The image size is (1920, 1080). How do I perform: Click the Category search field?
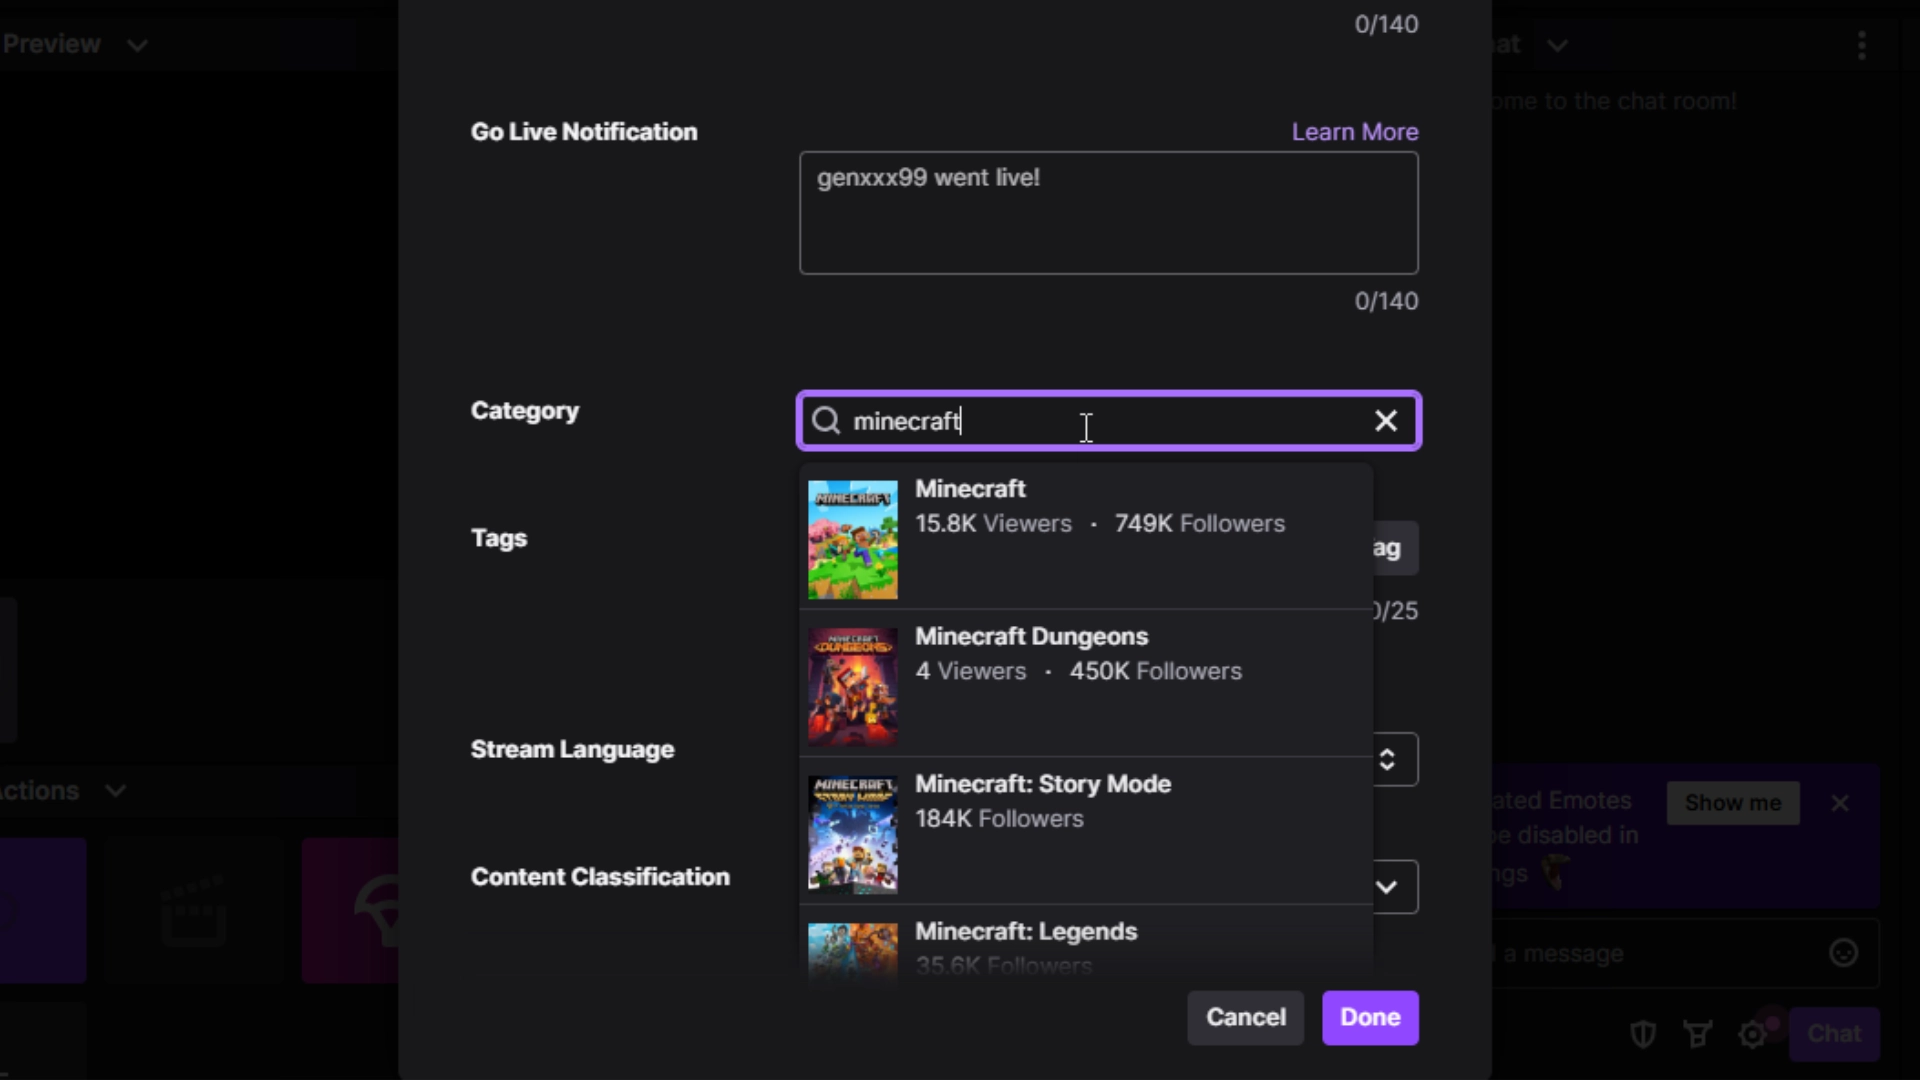[x=1108, y=421]
